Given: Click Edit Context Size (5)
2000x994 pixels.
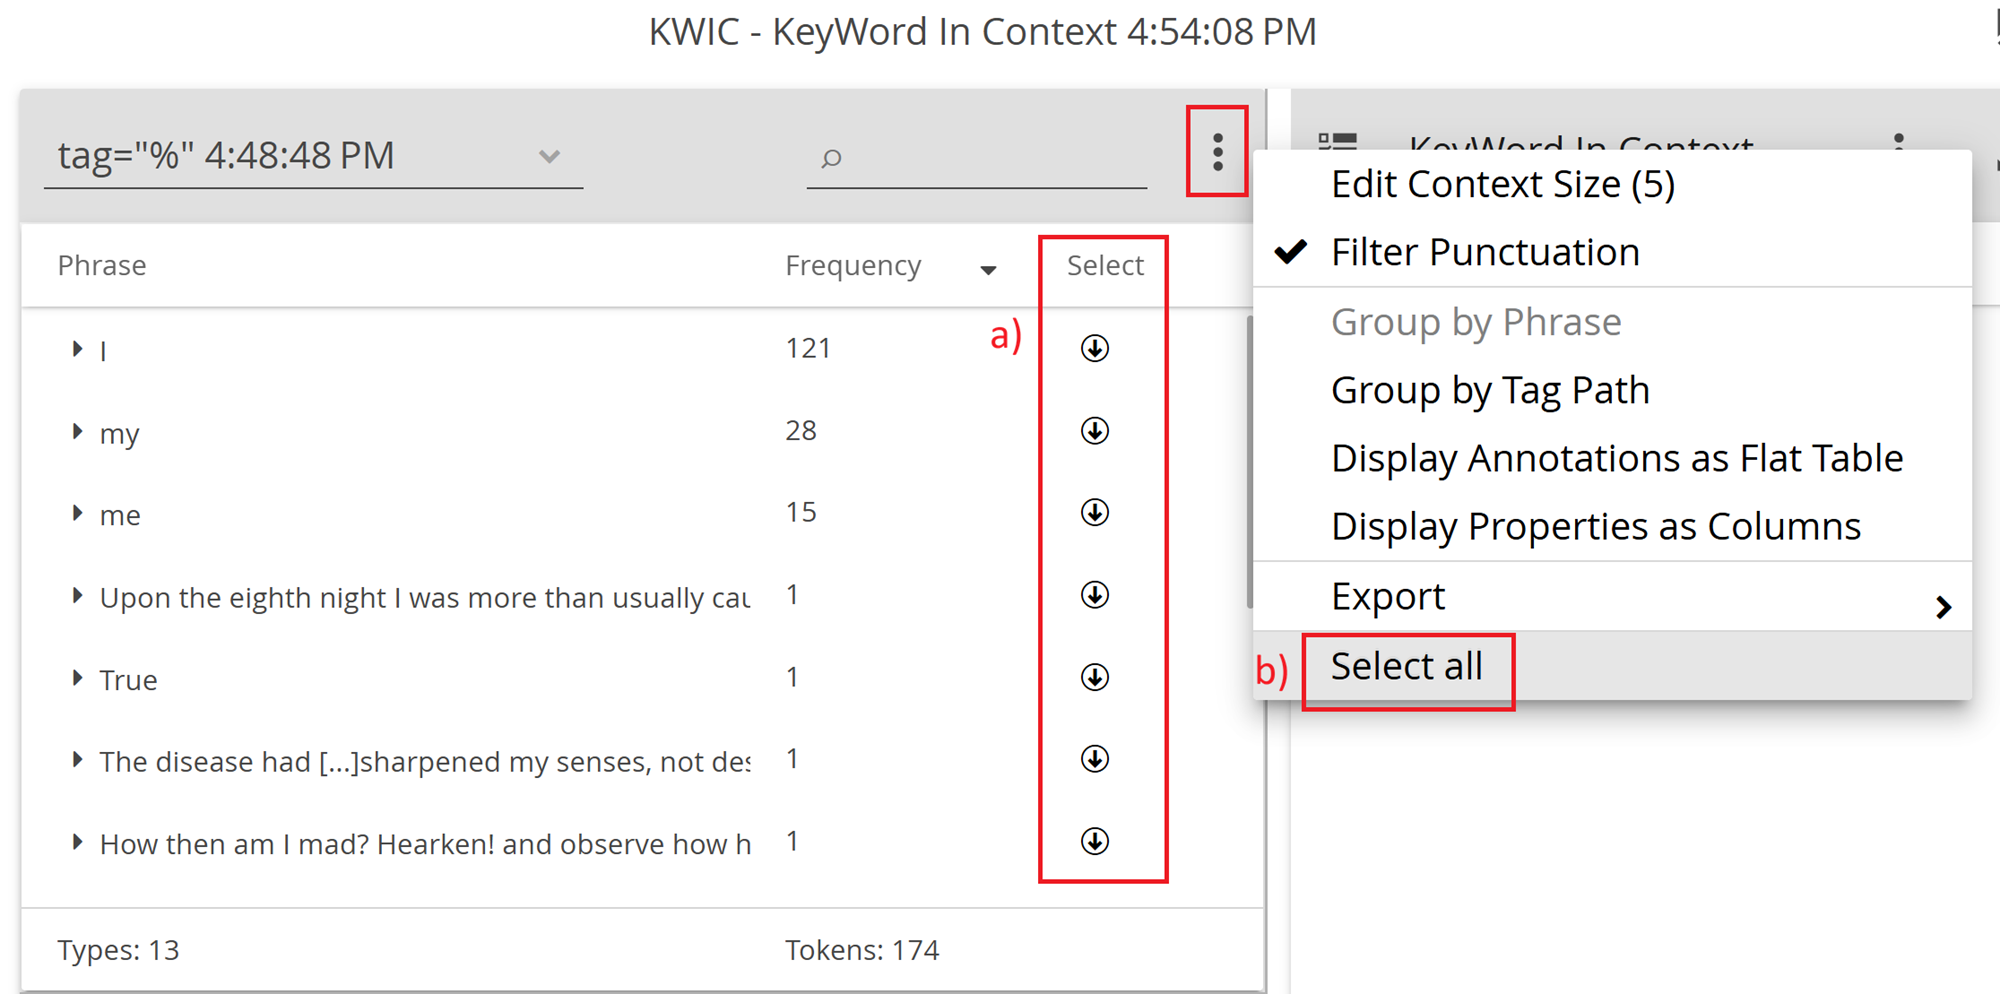Looking at the screenshot, I should pyautogui.click(x=1503, y=184).
